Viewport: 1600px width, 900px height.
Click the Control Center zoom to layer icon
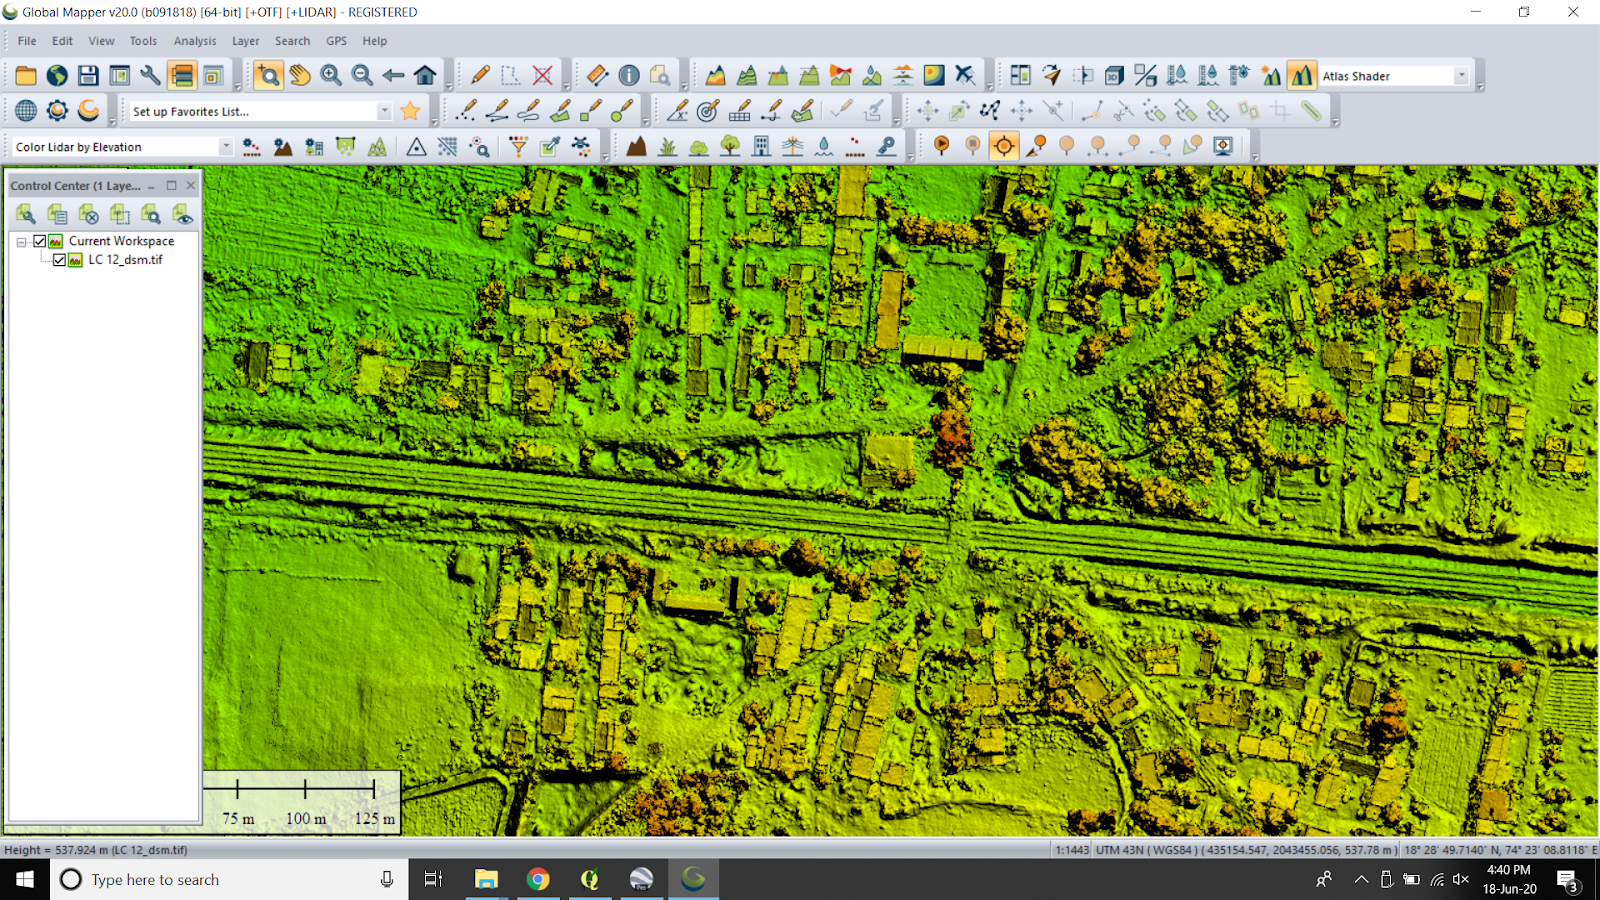click(x=151, y=214)
